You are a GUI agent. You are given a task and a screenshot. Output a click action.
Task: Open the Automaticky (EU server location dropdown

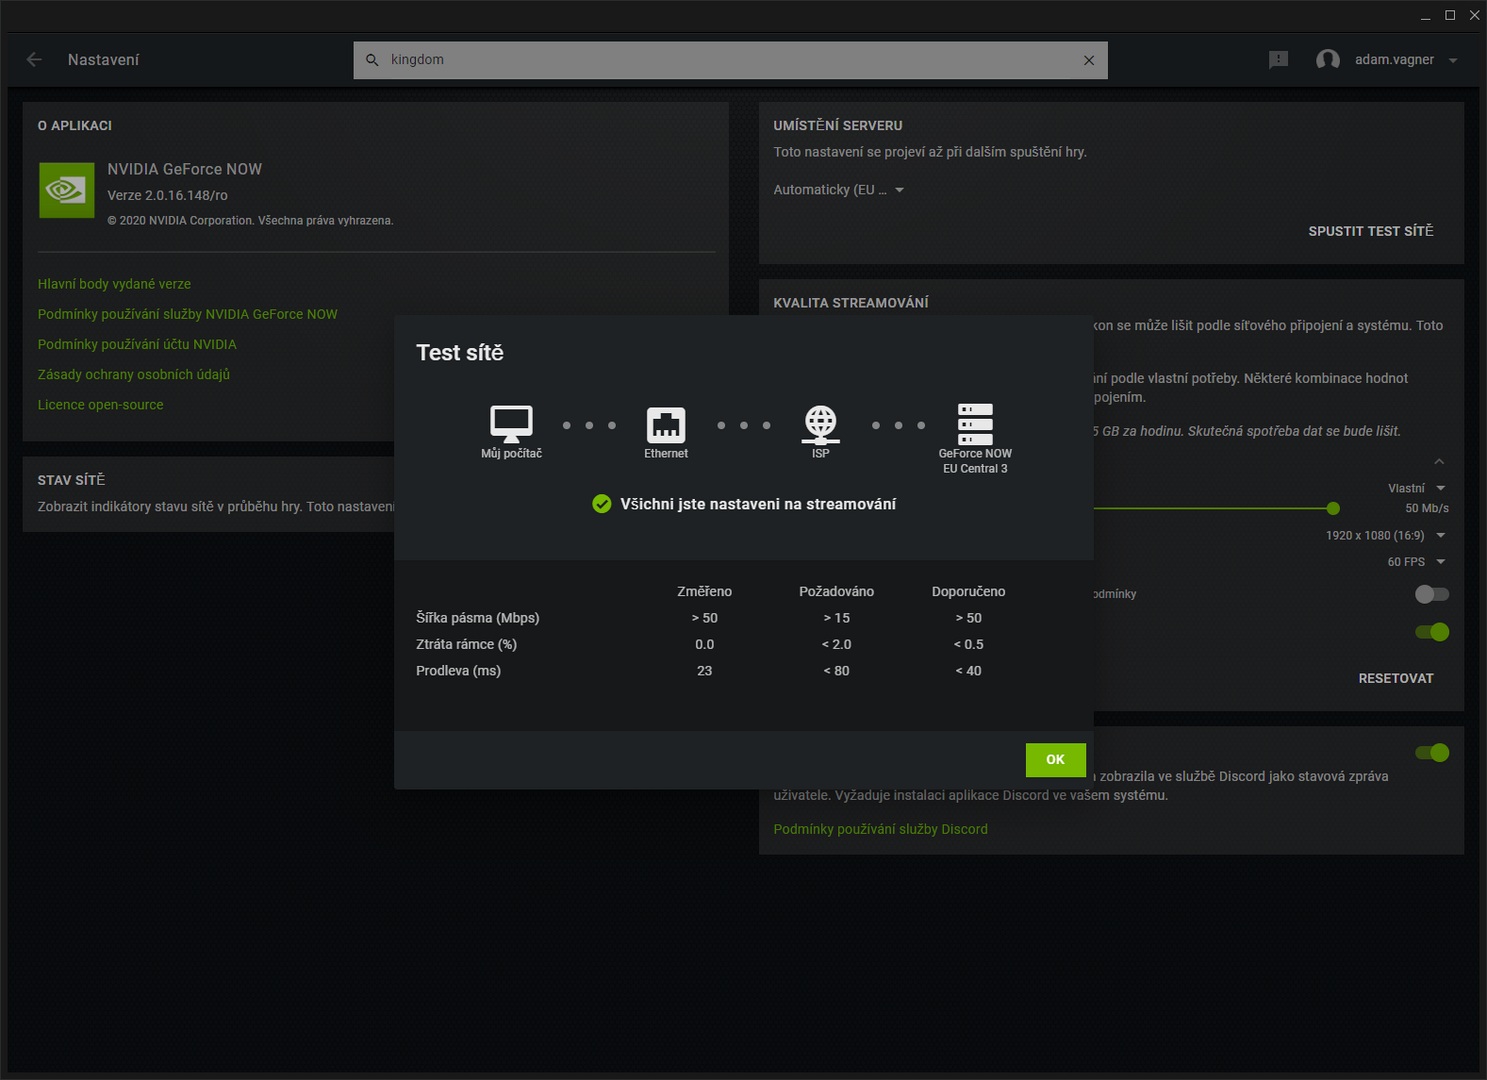click(838, 190)
